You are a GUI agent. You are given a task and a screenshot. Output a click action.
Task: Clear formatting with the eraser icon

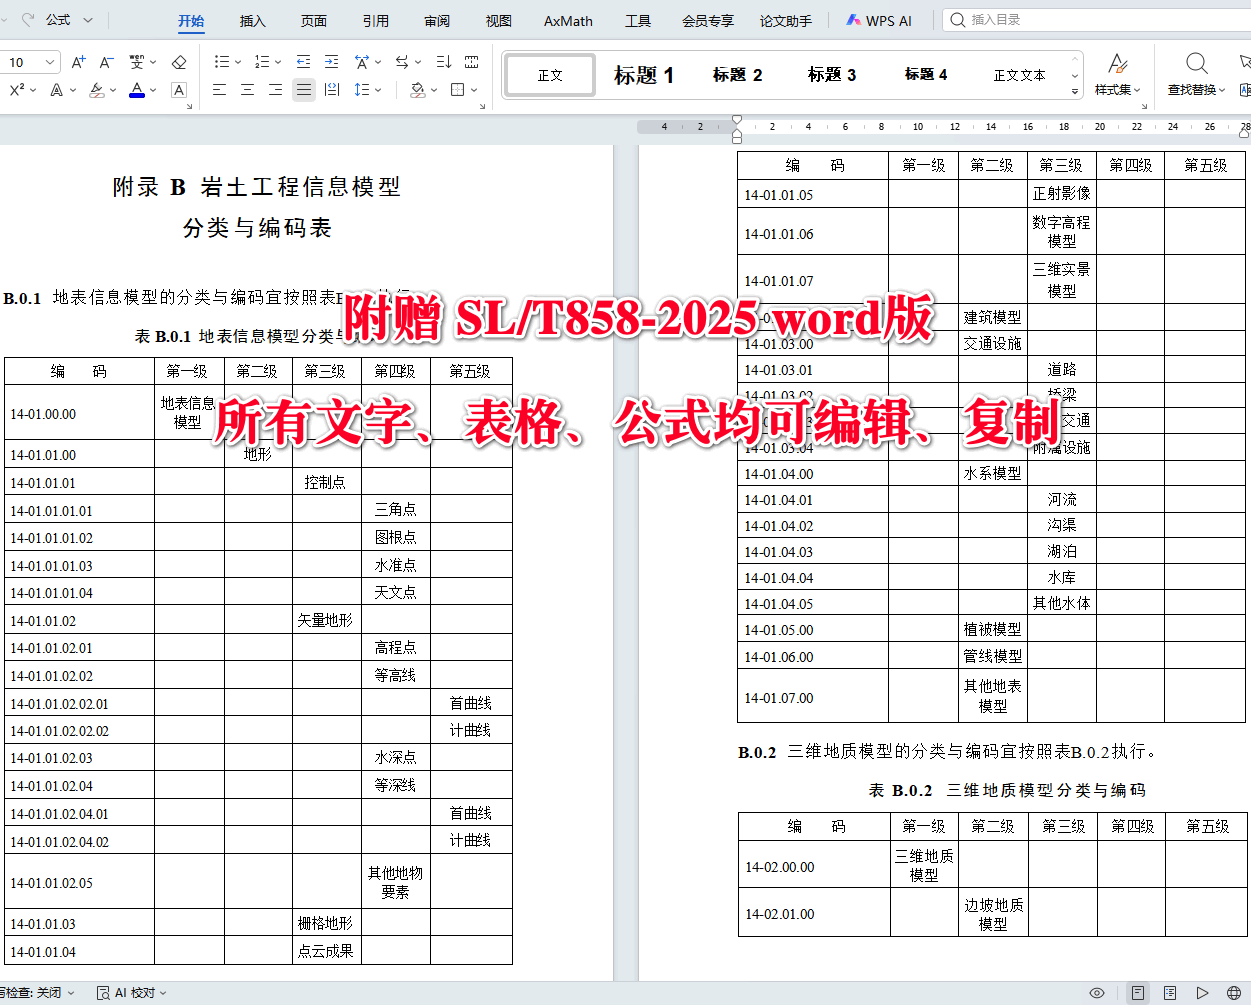pyautogui.click(x=179, y=62)
